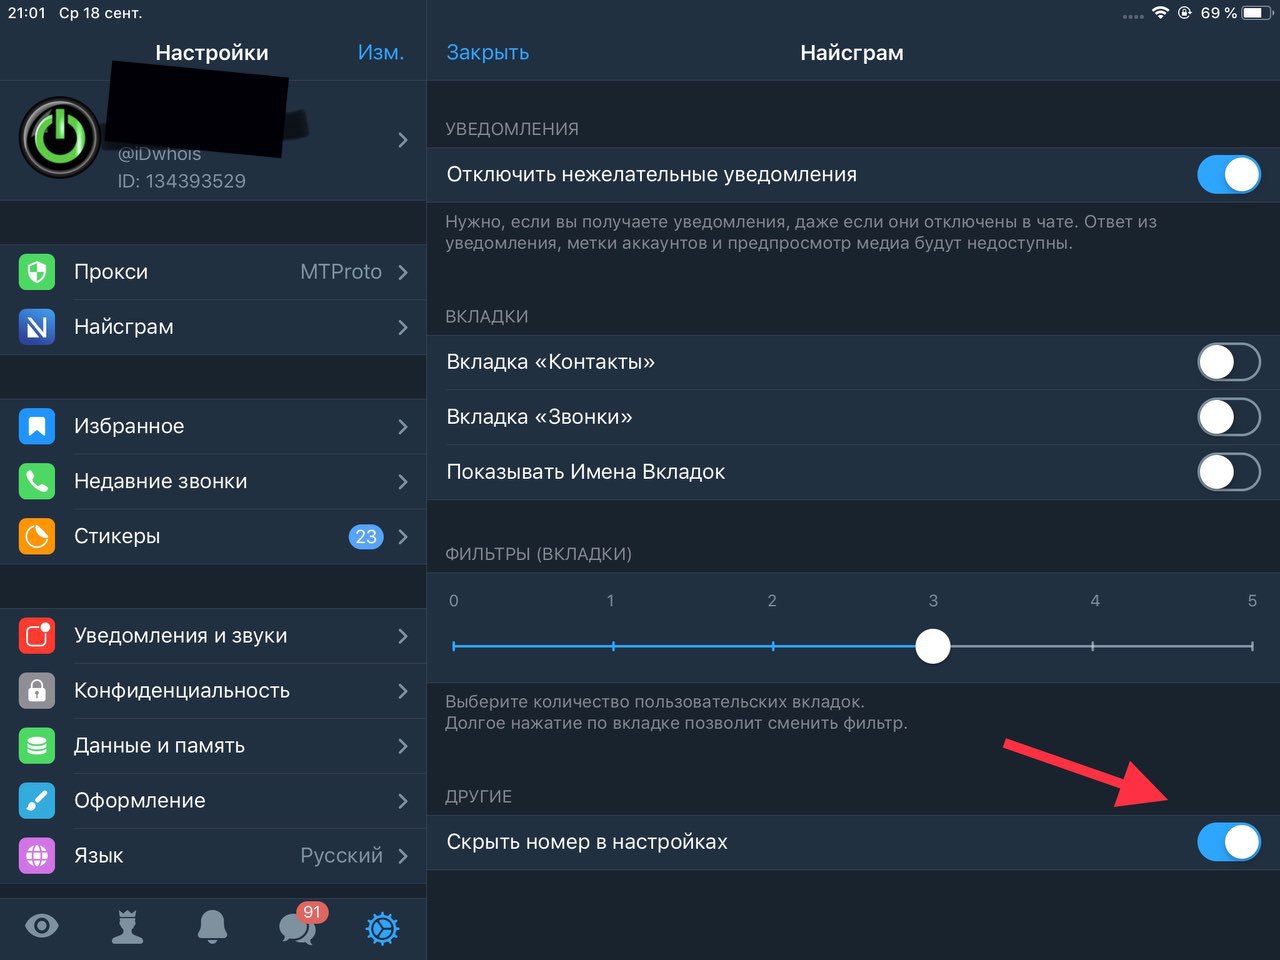Tap the green power profile avatar
Viewport: 1280px width, 960px height.
60,138
